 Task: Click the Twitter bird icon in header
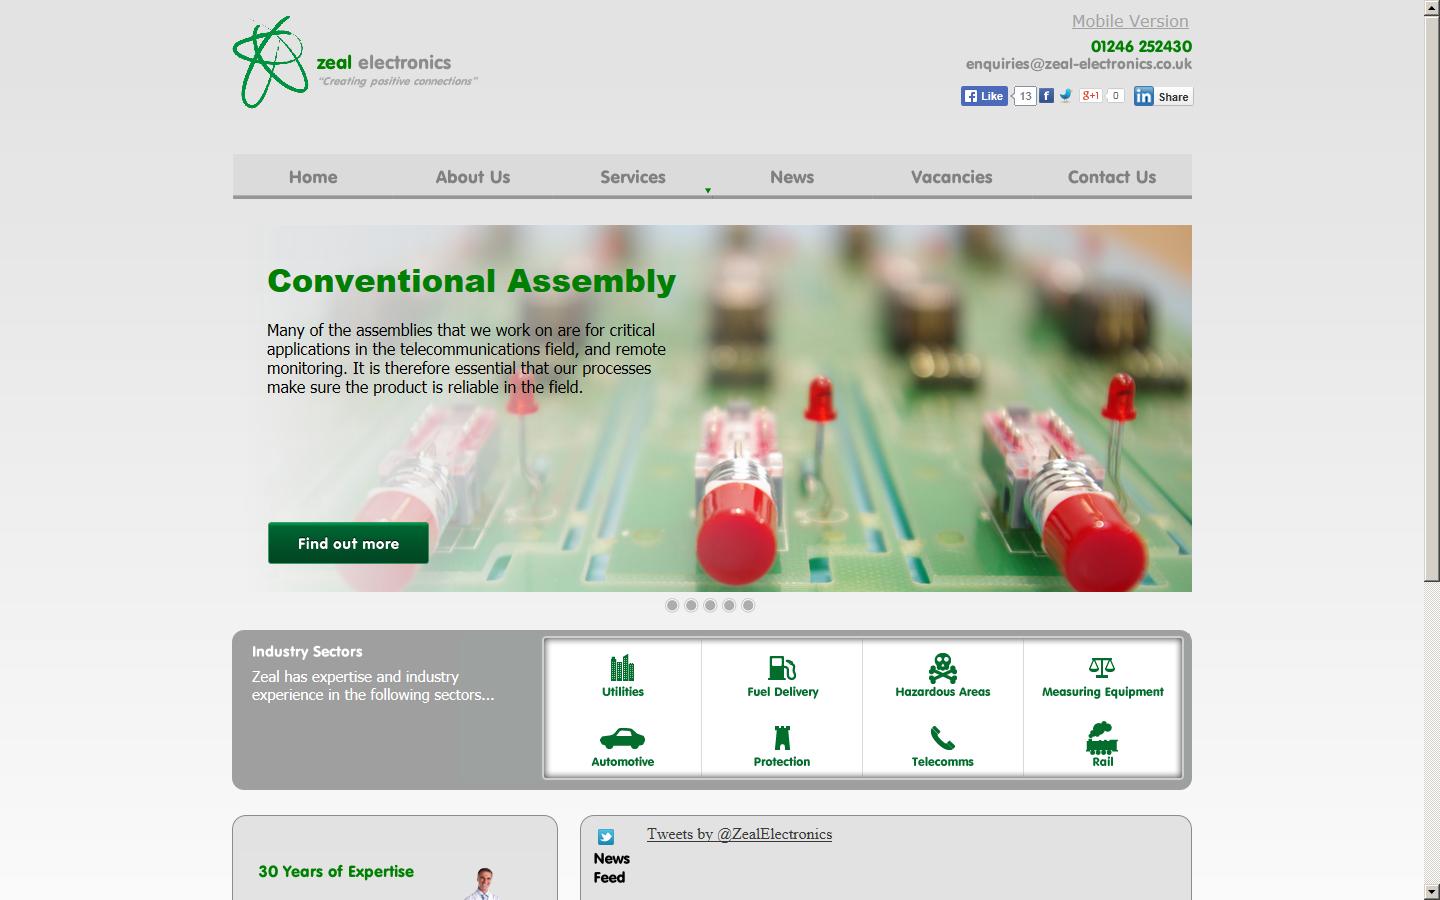tap(1066, 96)
